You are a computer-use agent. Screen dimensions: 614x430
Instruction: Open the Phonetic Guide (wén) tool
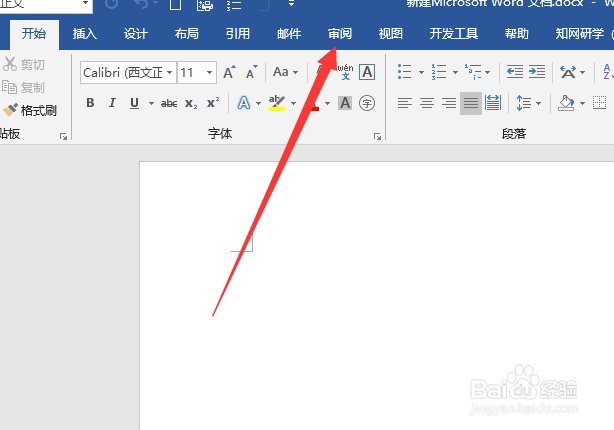click(345, 72)
